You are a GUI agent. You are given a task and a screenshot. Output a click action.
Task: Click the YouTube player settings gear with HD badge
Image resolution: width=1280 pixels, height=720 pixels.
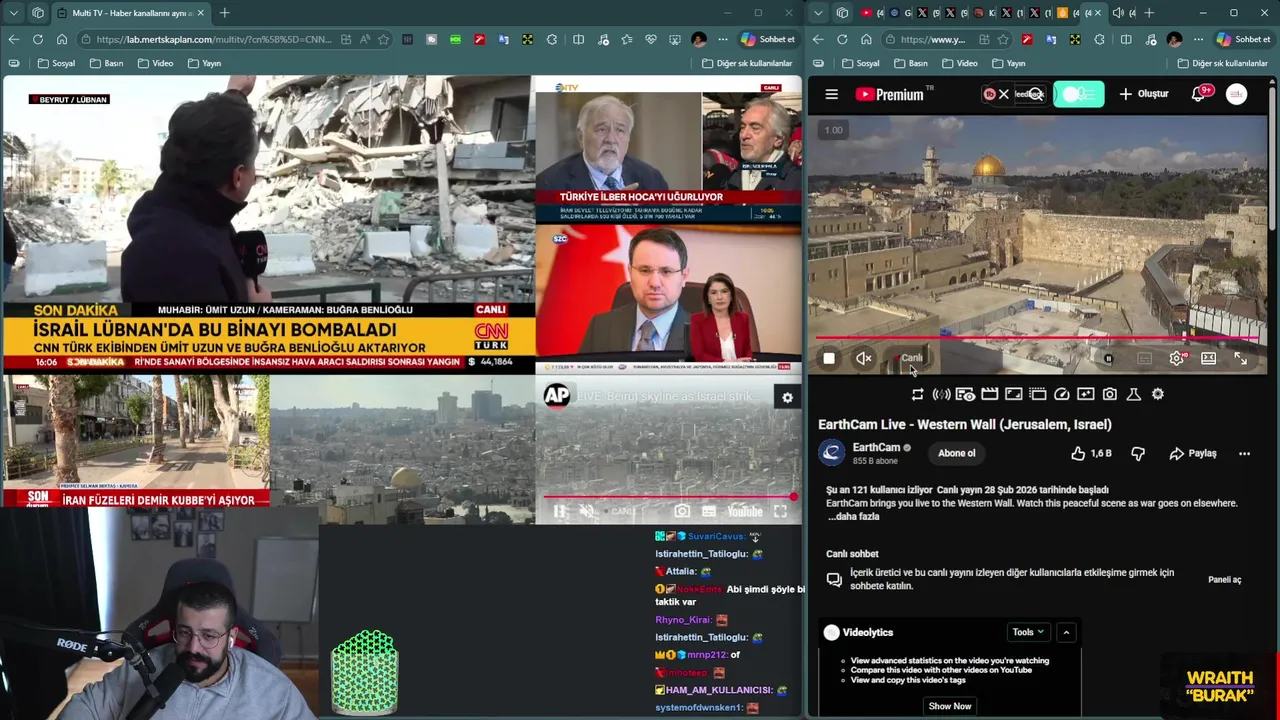[x=1176, y=358]
